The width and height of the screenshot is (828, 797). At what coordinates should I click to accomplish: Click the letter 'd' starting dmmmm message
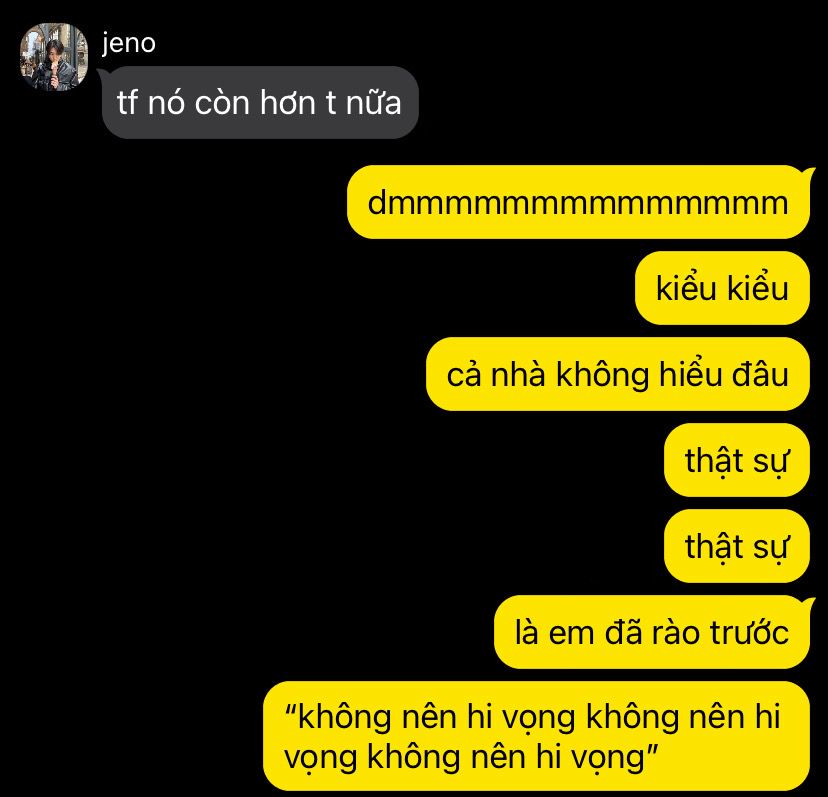pyautogui.click(x=377, y=203)
